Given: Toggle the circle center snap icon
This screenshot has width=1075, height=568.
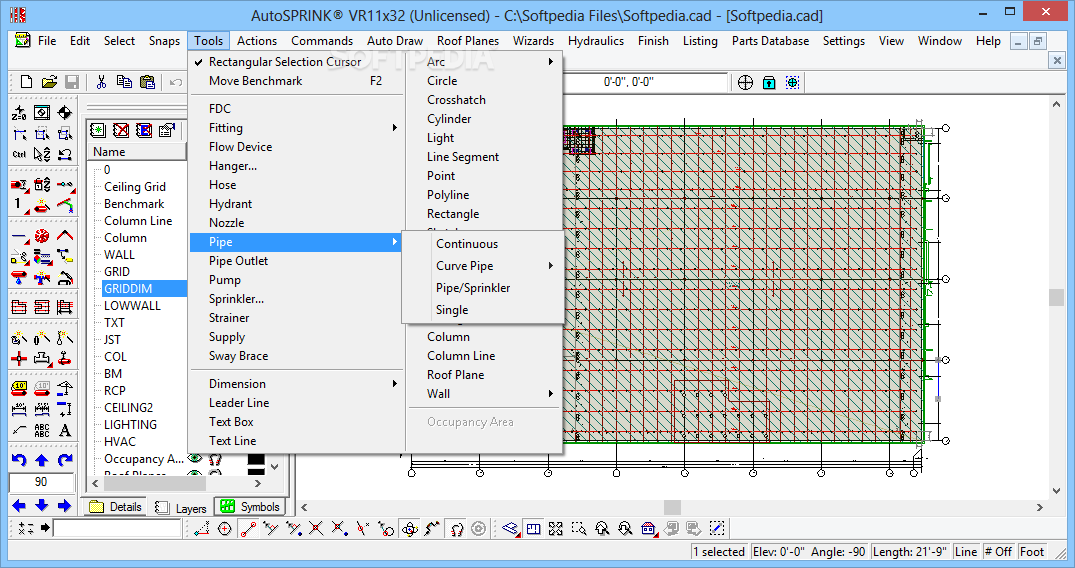Looking at the screenshot, I should point(224,528).
